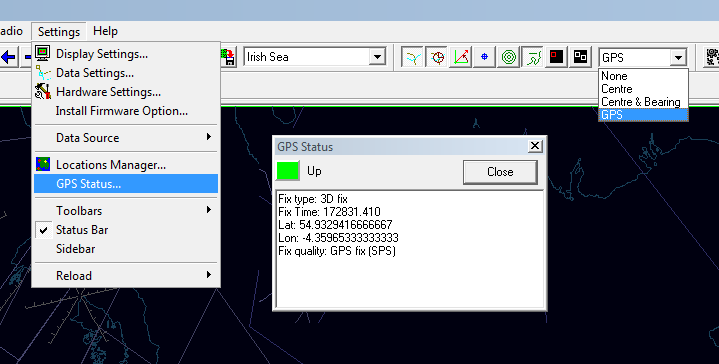Click the blue back arrow toolbar icon
Viewport: 719px width, 364px height.
[8, 57]
